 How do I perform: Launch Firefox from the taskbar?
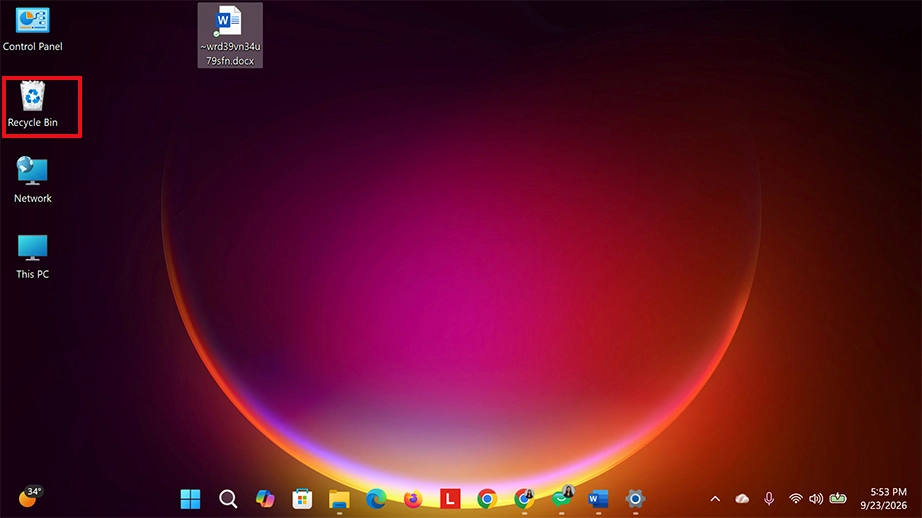point(413,499)
